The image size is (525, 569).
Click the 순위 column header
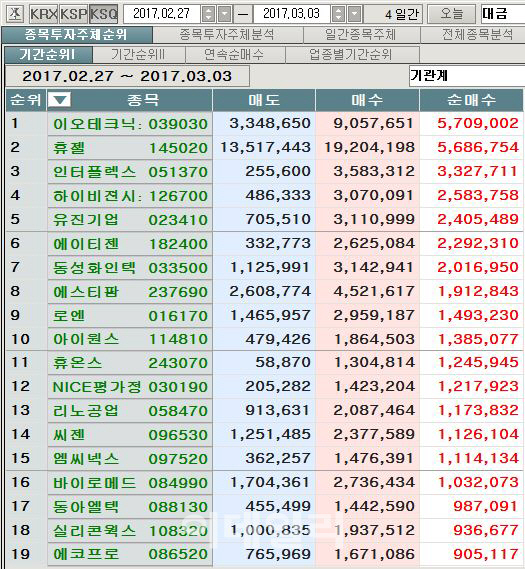[x=26, y=100]
